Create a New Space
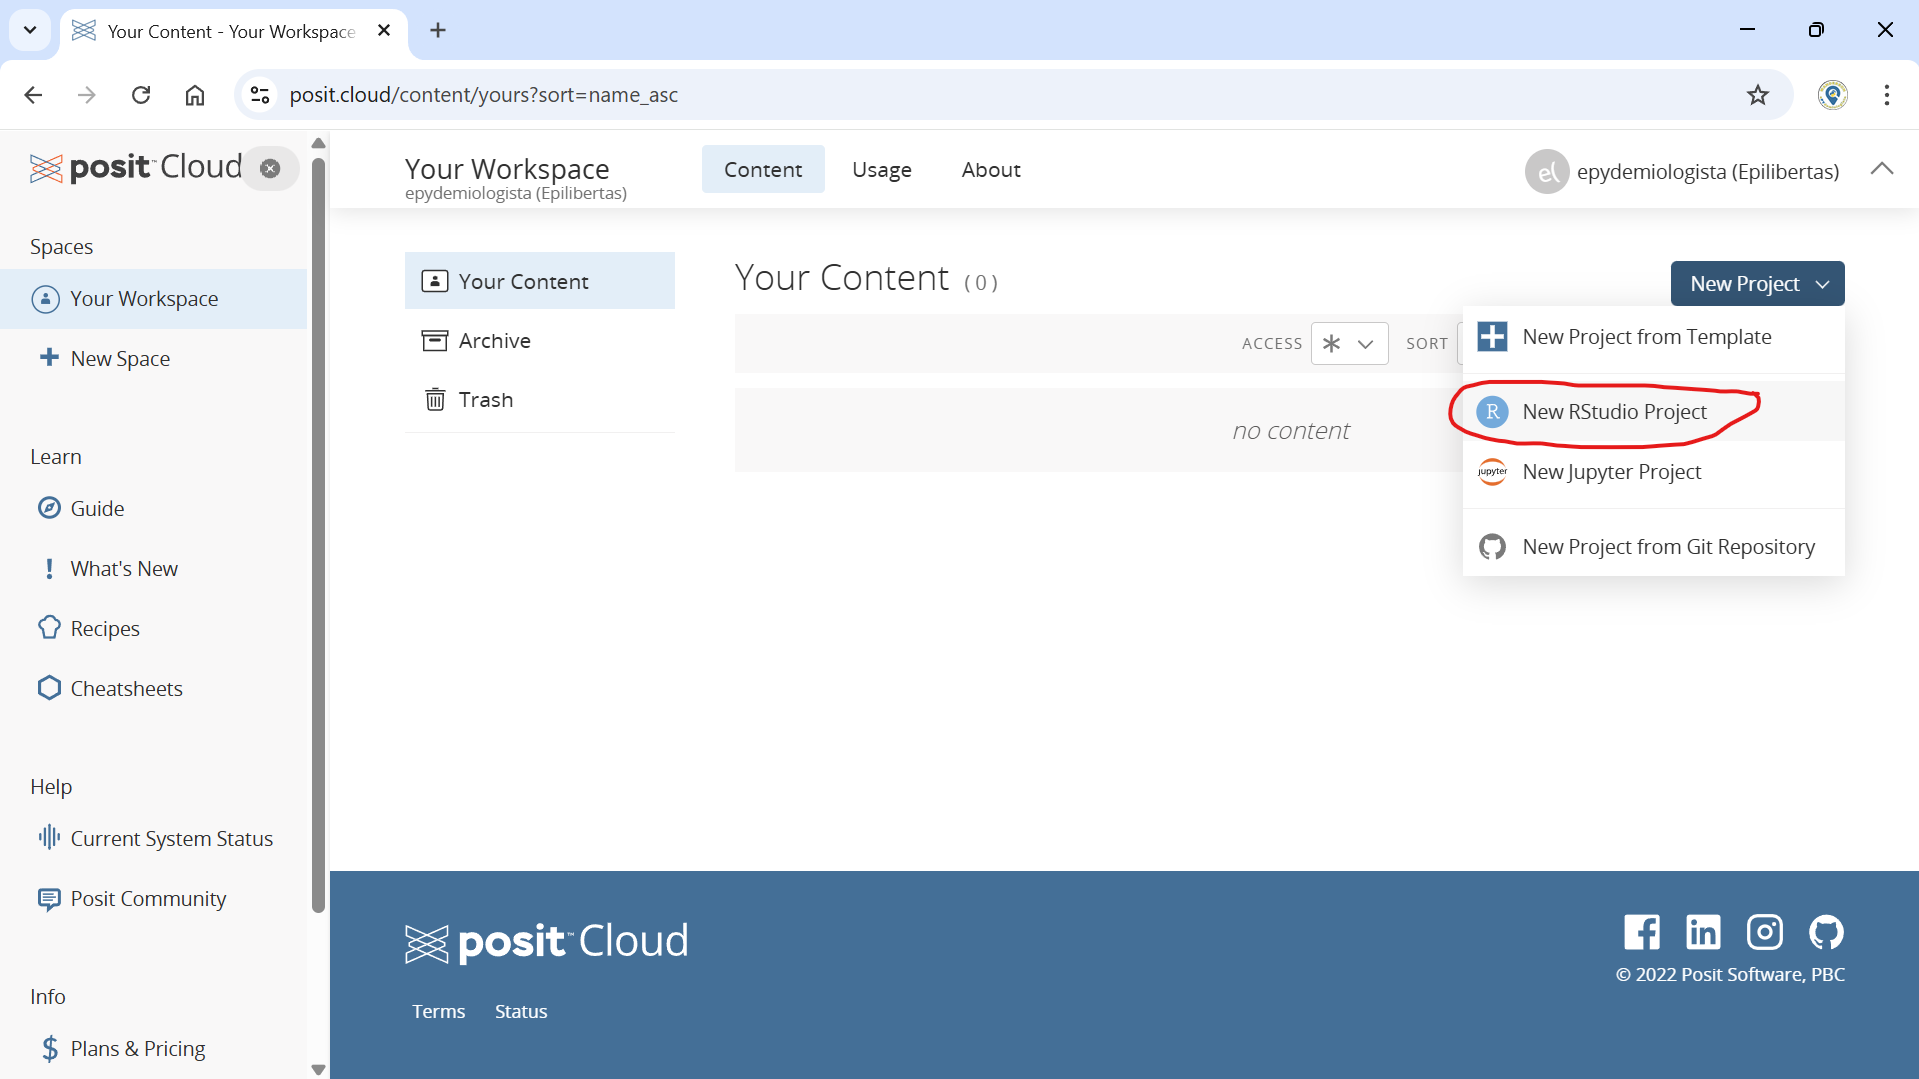The width and height of the screenshot is (1919, 1079). coord(120,358)
